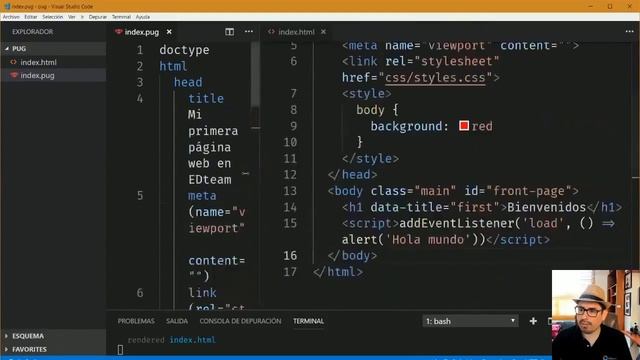Collapse the PUG folder section

(53, 49)
